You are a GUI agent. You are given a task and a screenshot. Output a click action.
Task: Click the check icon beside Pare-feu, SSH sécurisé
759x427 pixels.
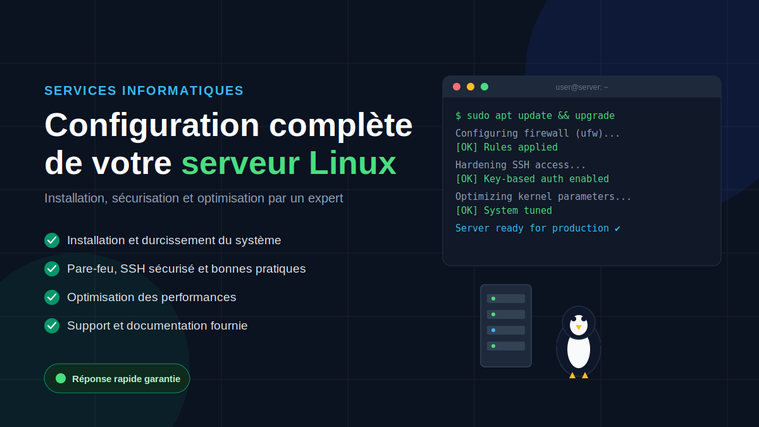tap(52, 269)
